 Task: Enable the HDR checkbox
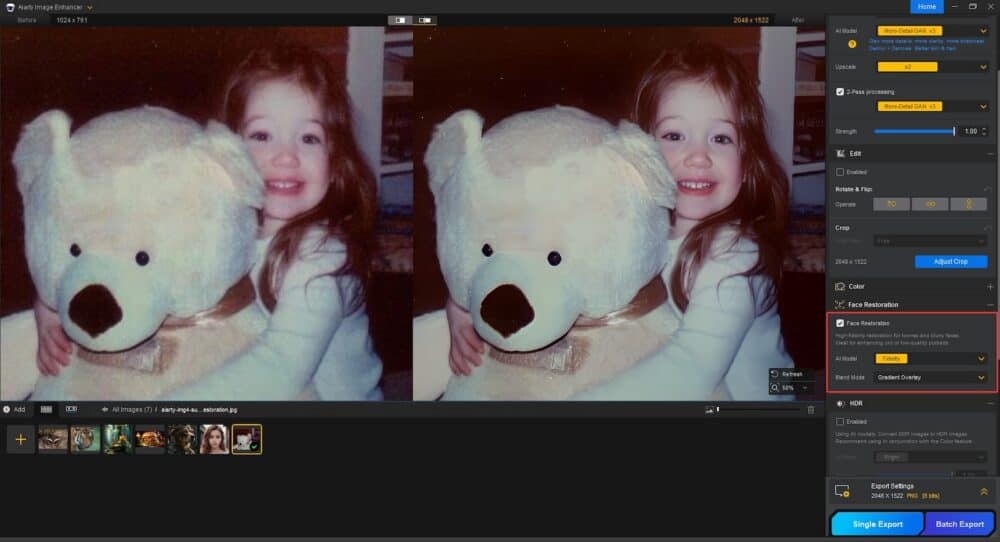[x=840, y=421]
